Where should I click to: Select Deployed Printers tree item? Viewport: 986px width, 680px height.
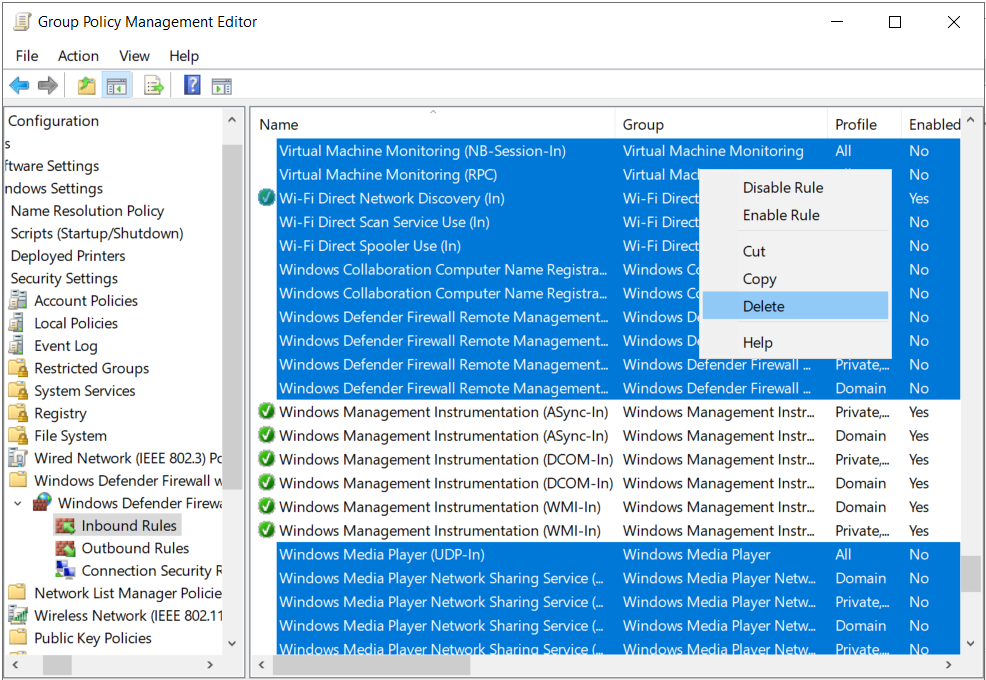(68, 256)
